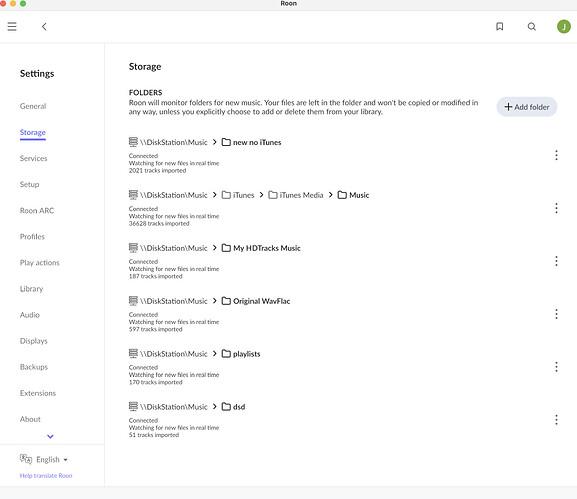The image size is (577, 499).
Task: Click folder icon next to dsd
Action: click(226, 407)
